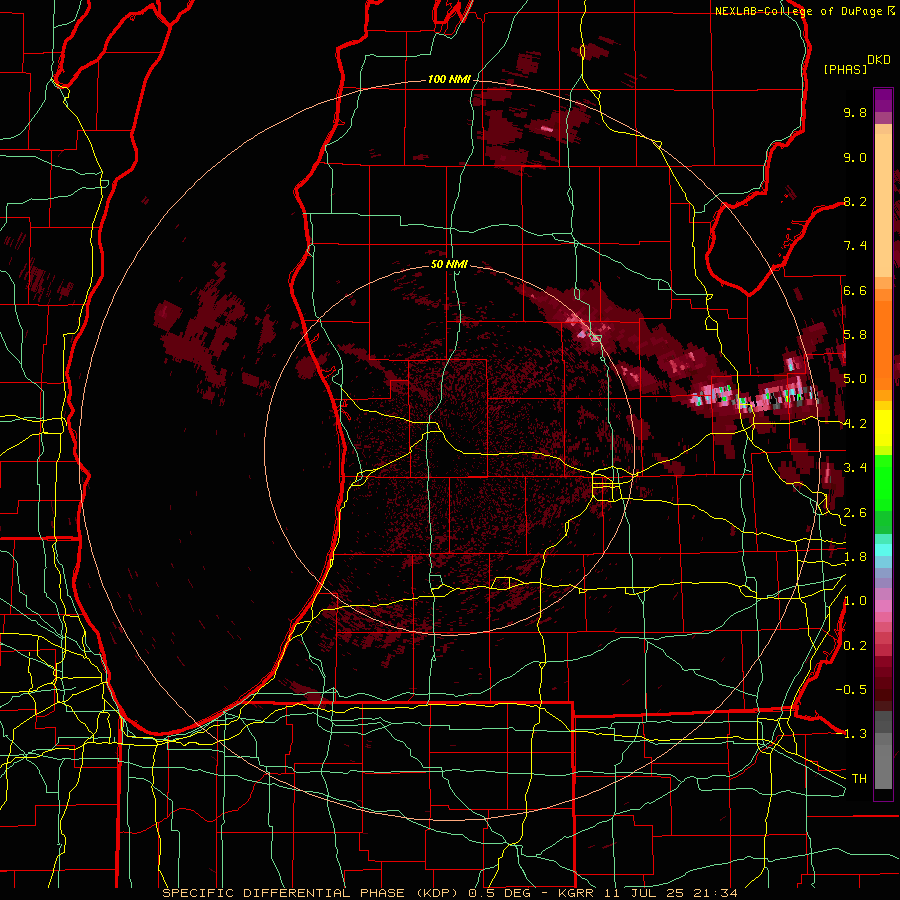Screen dimensions: 900x900
Task: Click the [PHAS] legend label
Action: (x=845, y=69)
